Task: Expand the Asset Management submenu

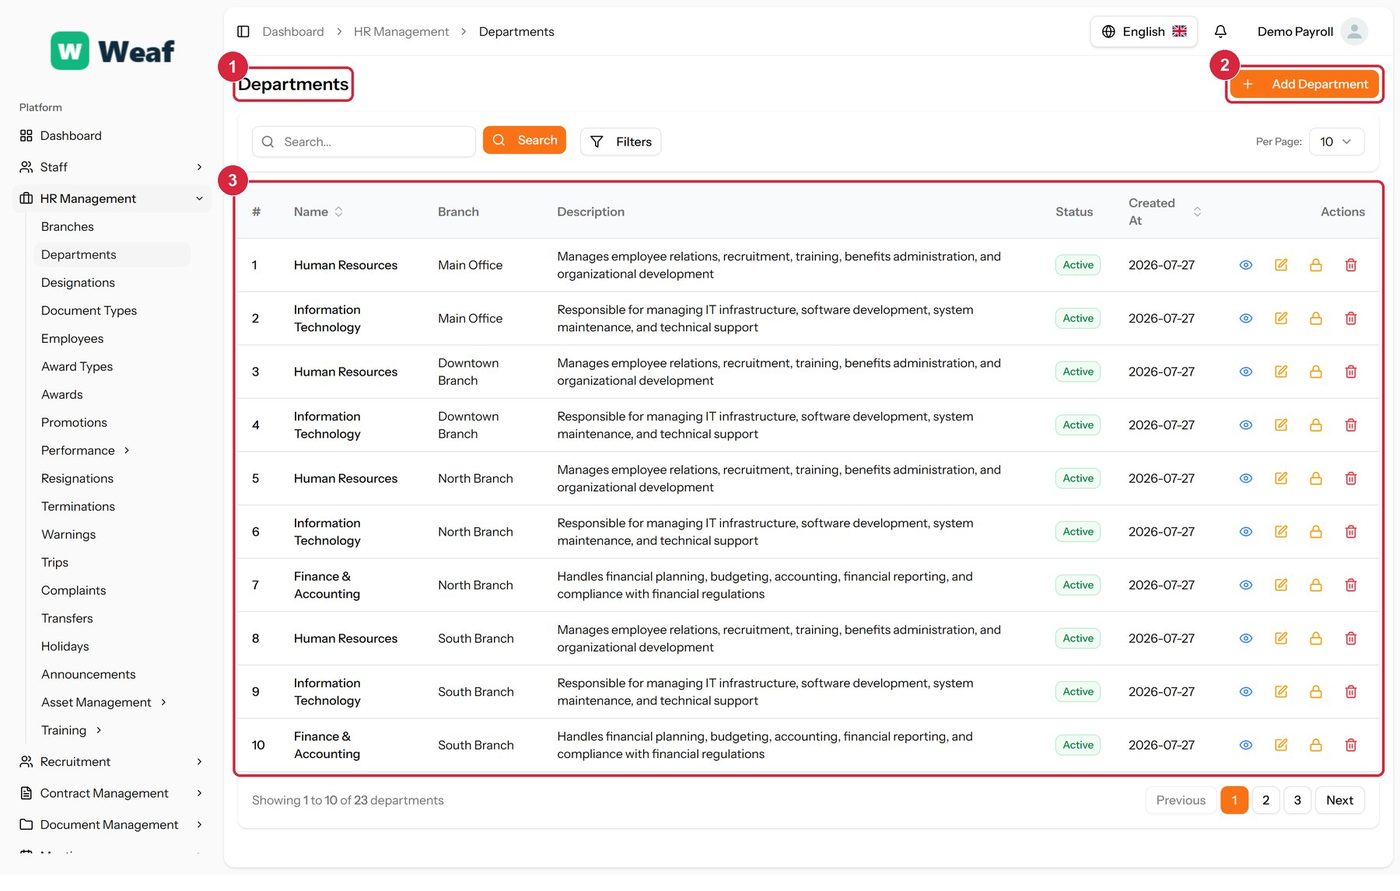Action: tap(104, 703)
